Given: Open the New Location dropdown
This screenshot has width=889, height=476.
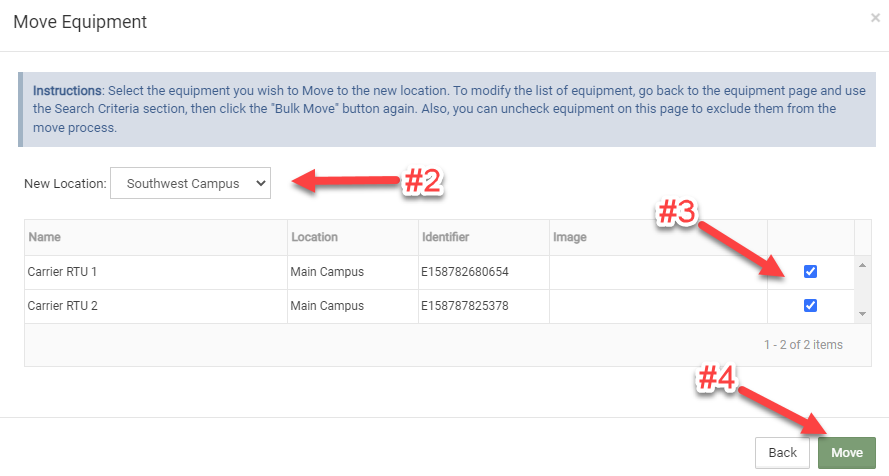Looking at the screenshot, I should [190, 183].
